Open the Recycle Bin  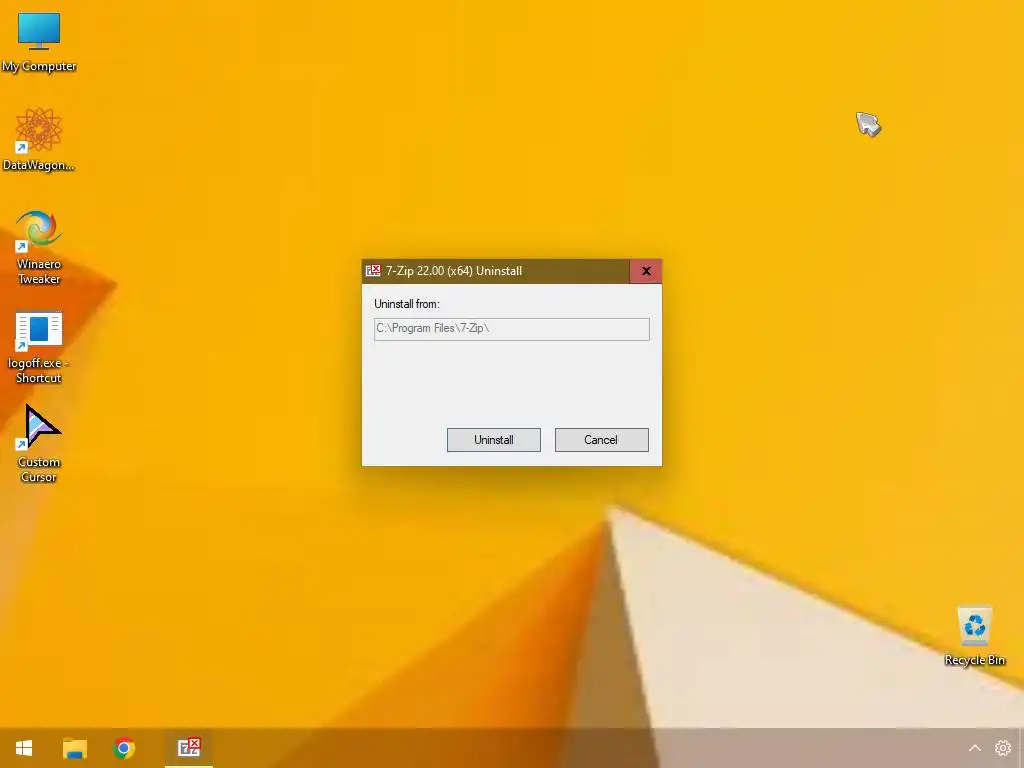coord(974,635)
